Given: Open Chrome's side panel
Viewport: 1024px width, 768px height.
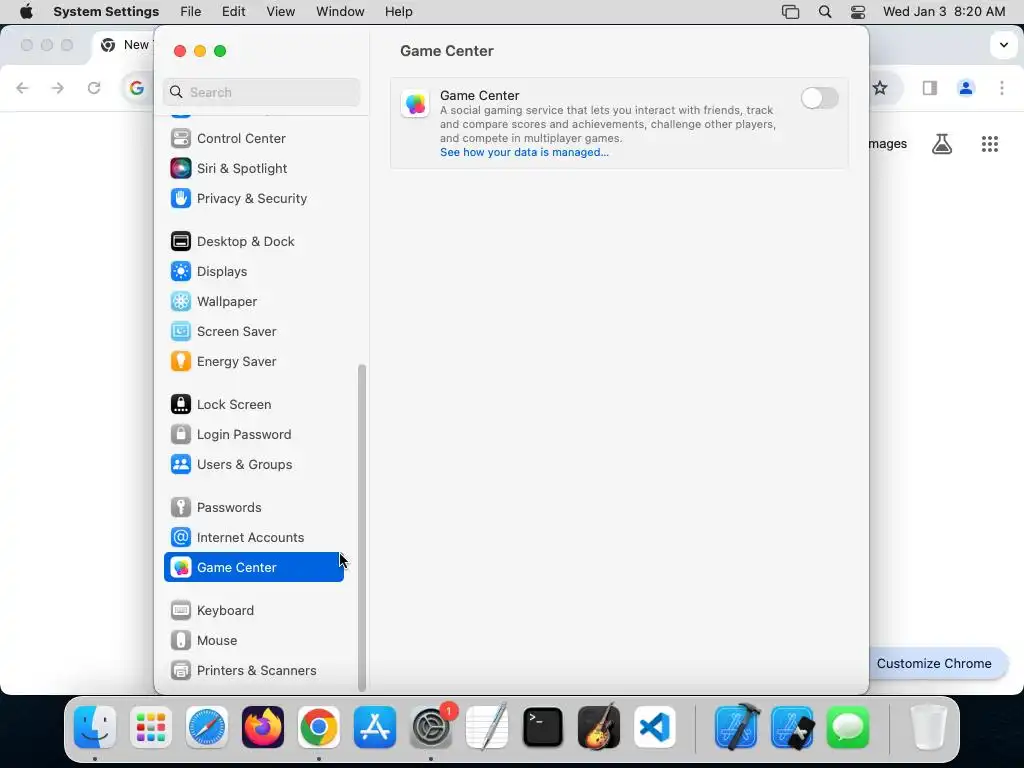Looking at the screenshot, I should coord(930,88).
